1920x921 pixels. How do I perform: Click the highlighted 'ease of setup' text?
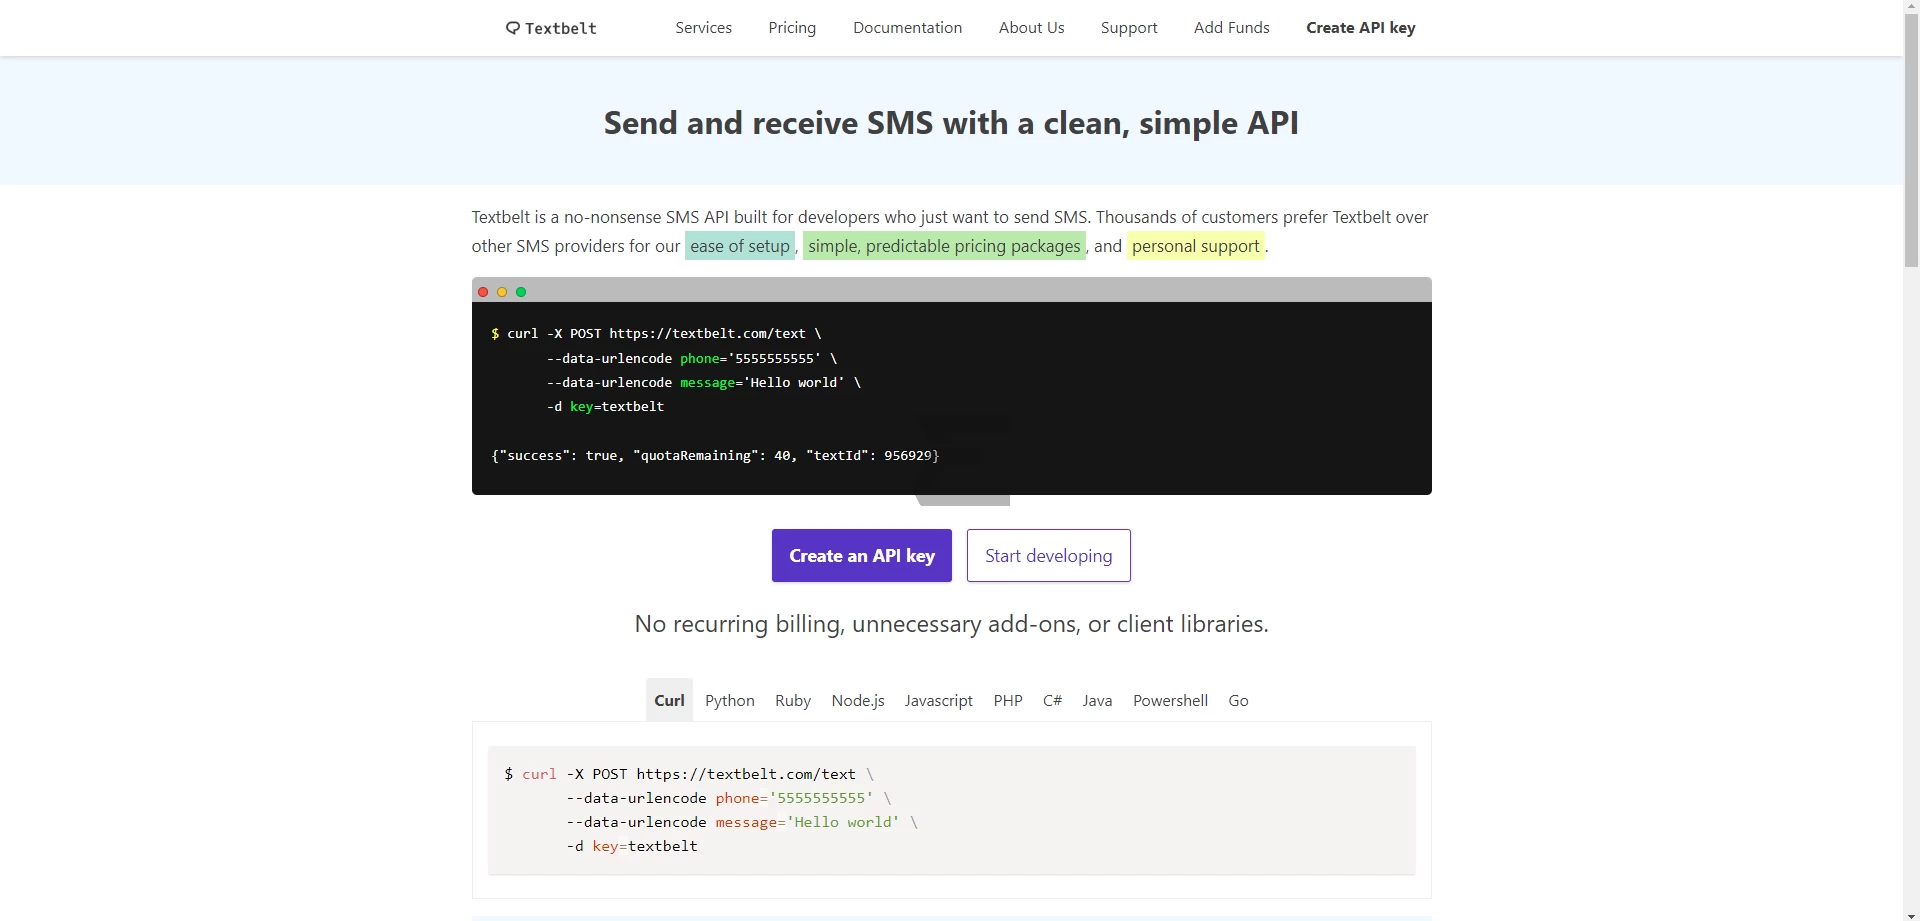[740, 246]
